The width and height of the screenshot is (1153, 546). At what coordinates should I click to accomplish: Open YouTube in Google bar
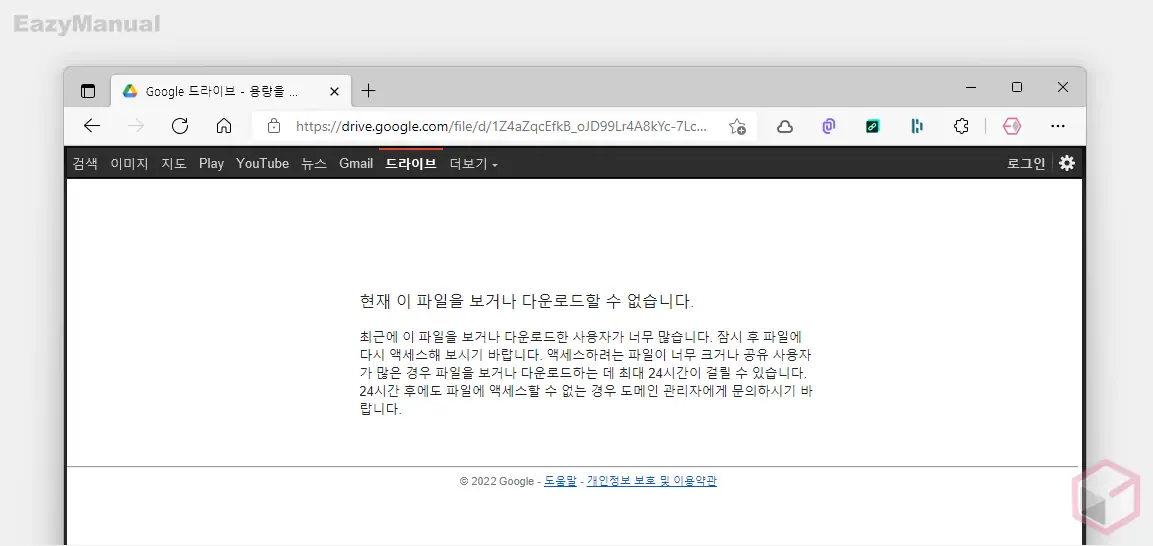263,163
